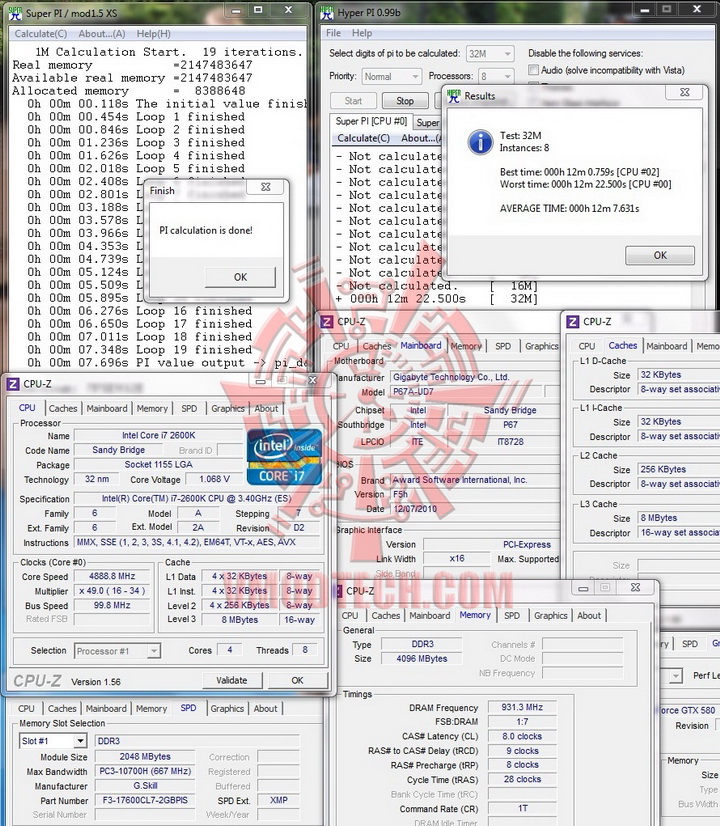Close the Finish dialog with X
Screen dimensions: 720x826
[266, 187]
